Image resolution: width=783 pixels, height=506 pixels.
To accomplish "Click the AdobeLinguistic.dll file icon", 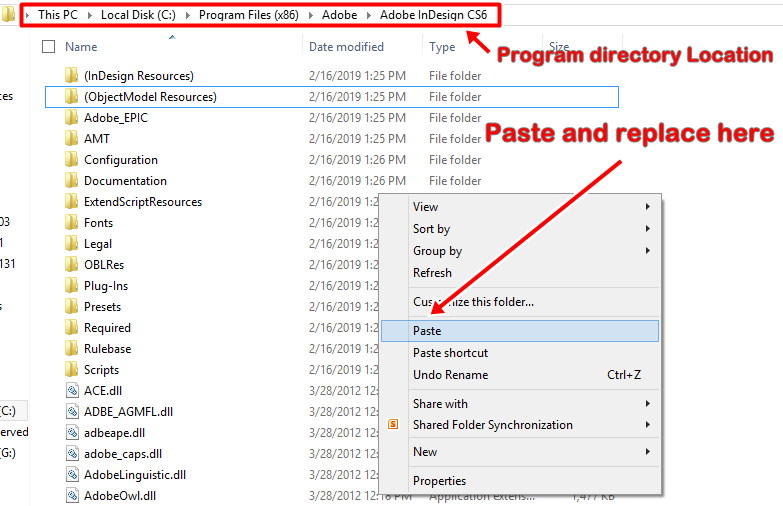I will 72,474.
